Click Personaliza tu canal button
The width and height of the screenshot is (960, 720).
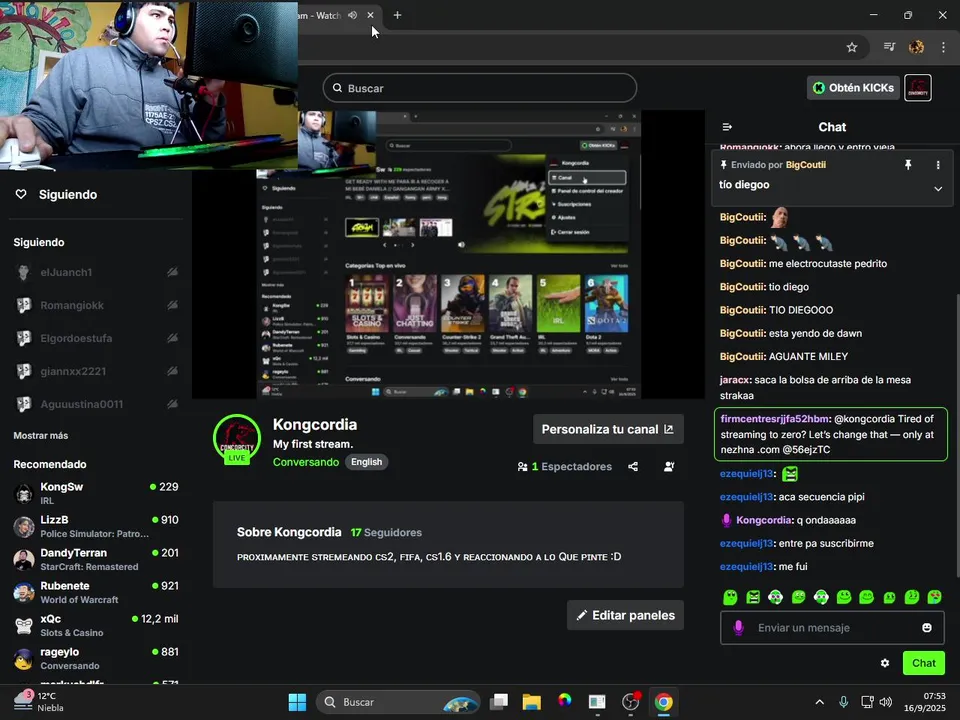pos(608,429)
